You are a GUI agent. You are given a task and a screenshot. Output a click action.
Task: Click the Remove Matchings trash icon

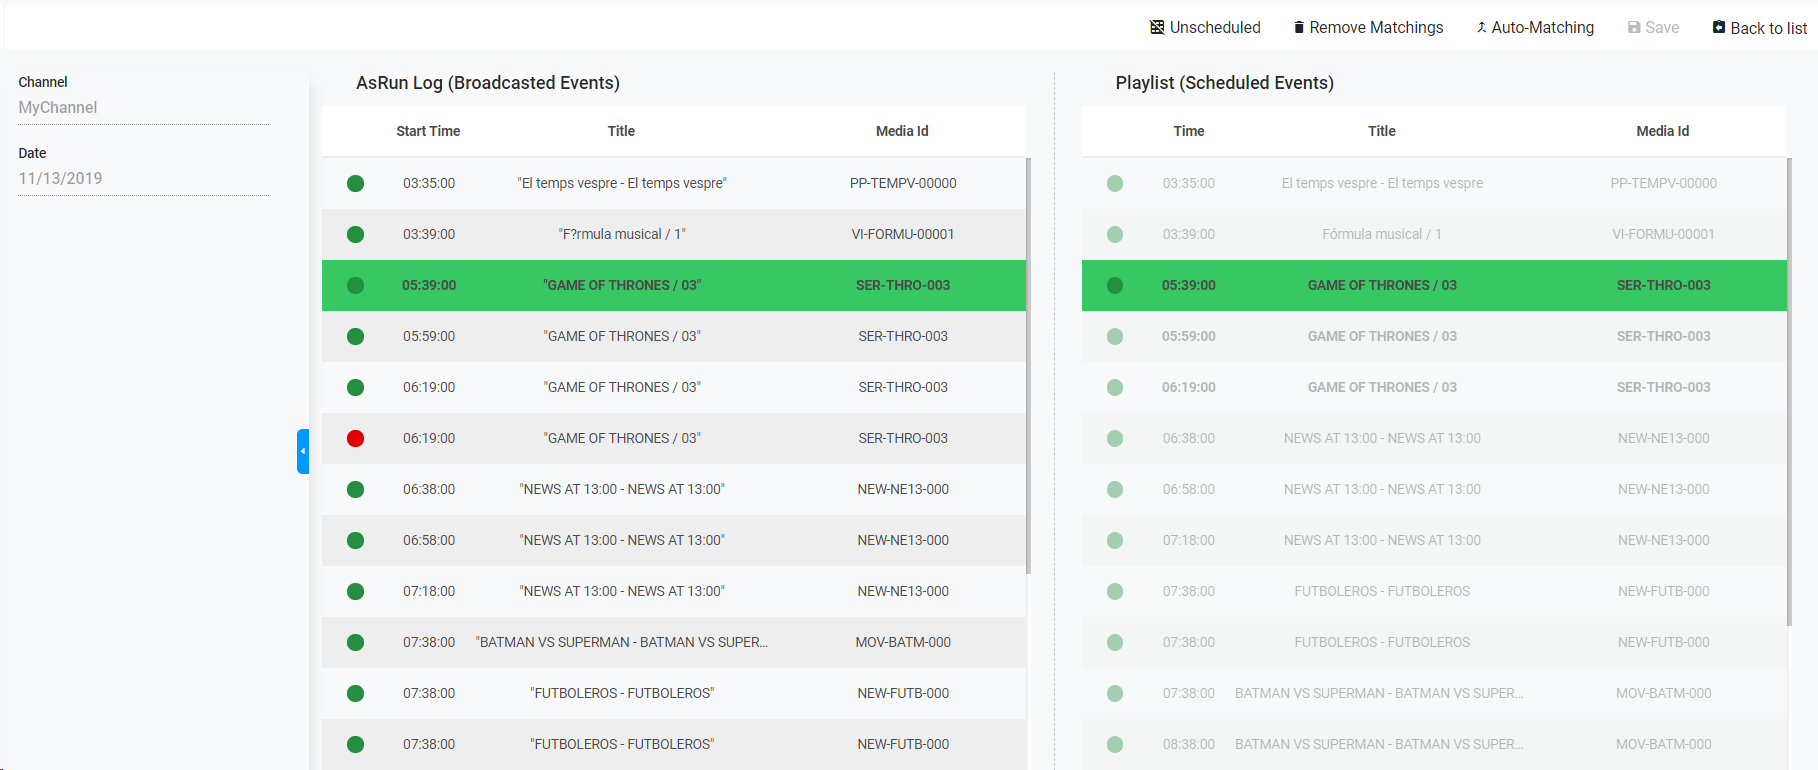1299,27
